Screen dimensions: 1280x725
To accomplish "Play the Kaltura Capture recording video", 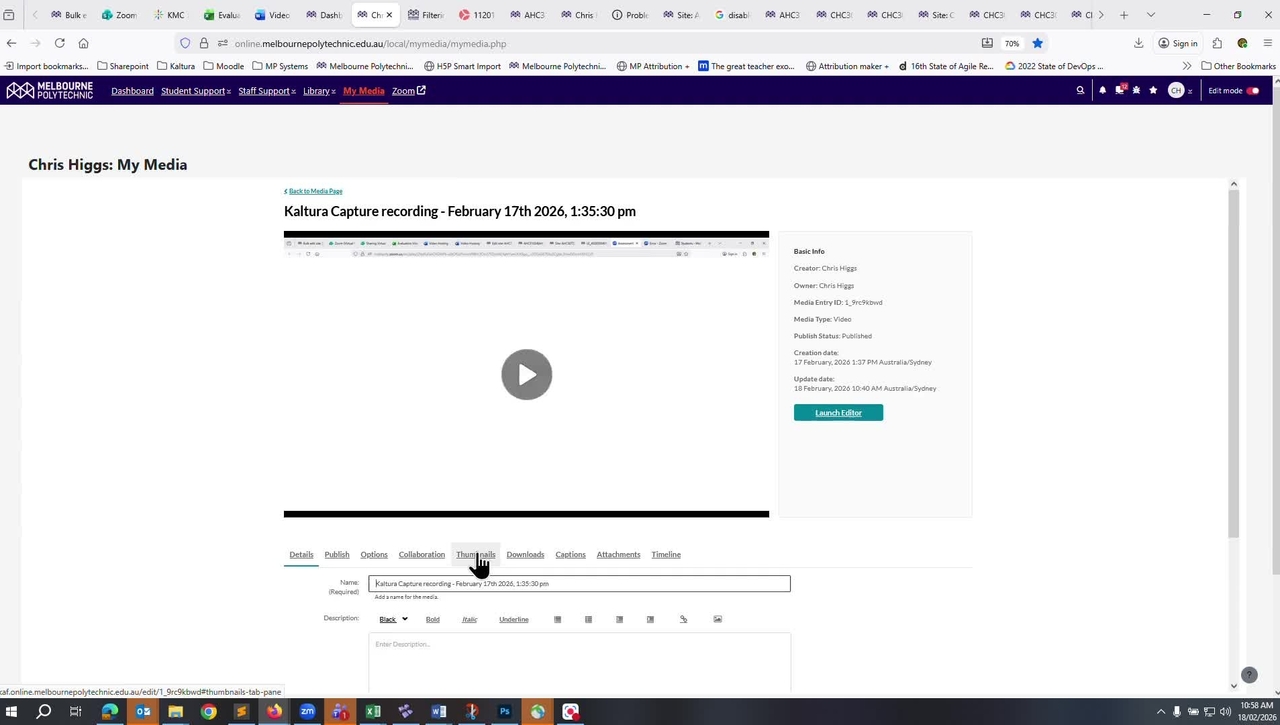I will [526, 374].
